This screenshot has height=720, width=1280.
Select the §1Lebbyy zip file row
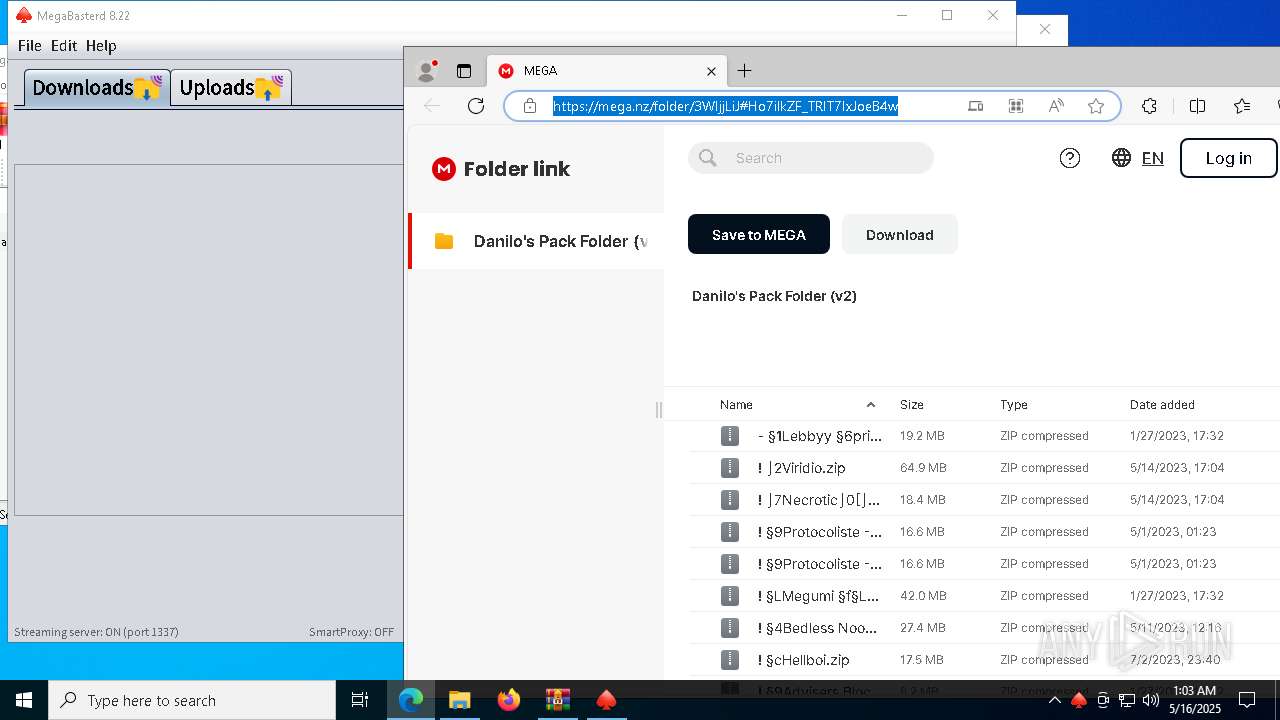click(x=984, y=436)
